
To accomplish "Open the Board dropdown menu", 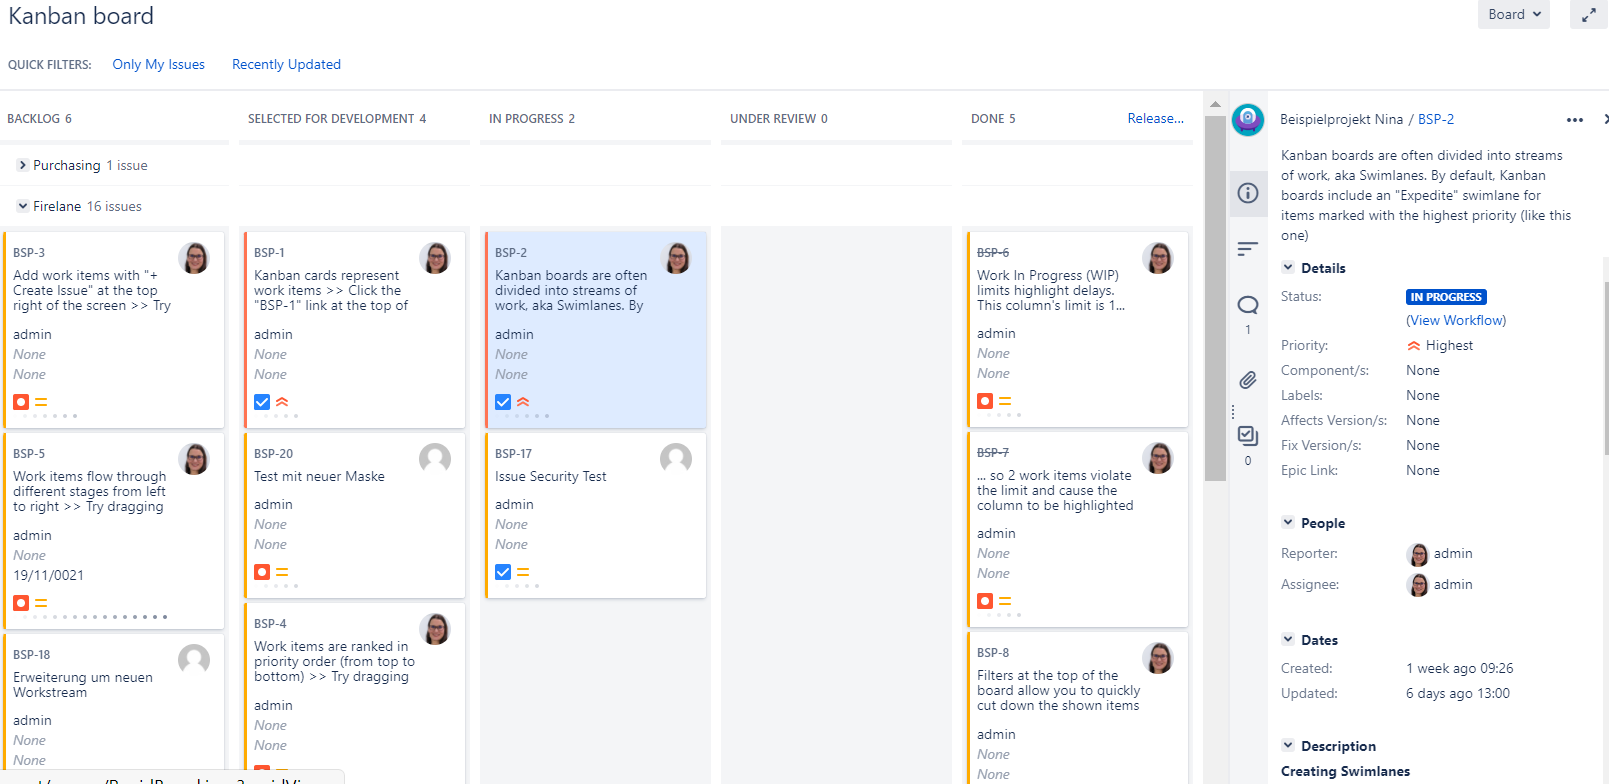I will point(1513,14).
